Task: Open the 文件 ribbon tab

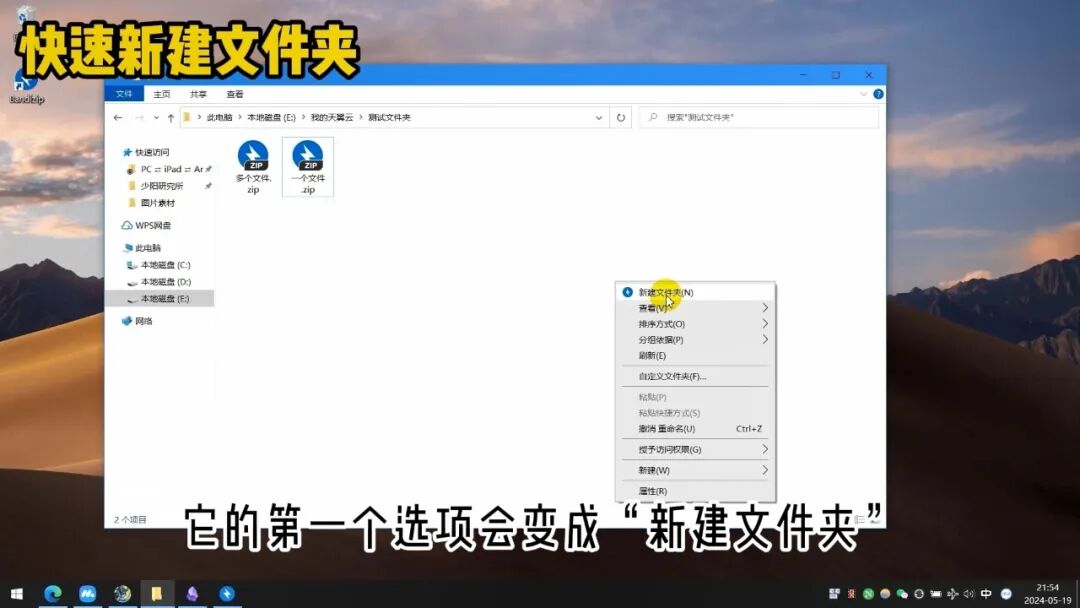Action: tap(124, 94)
